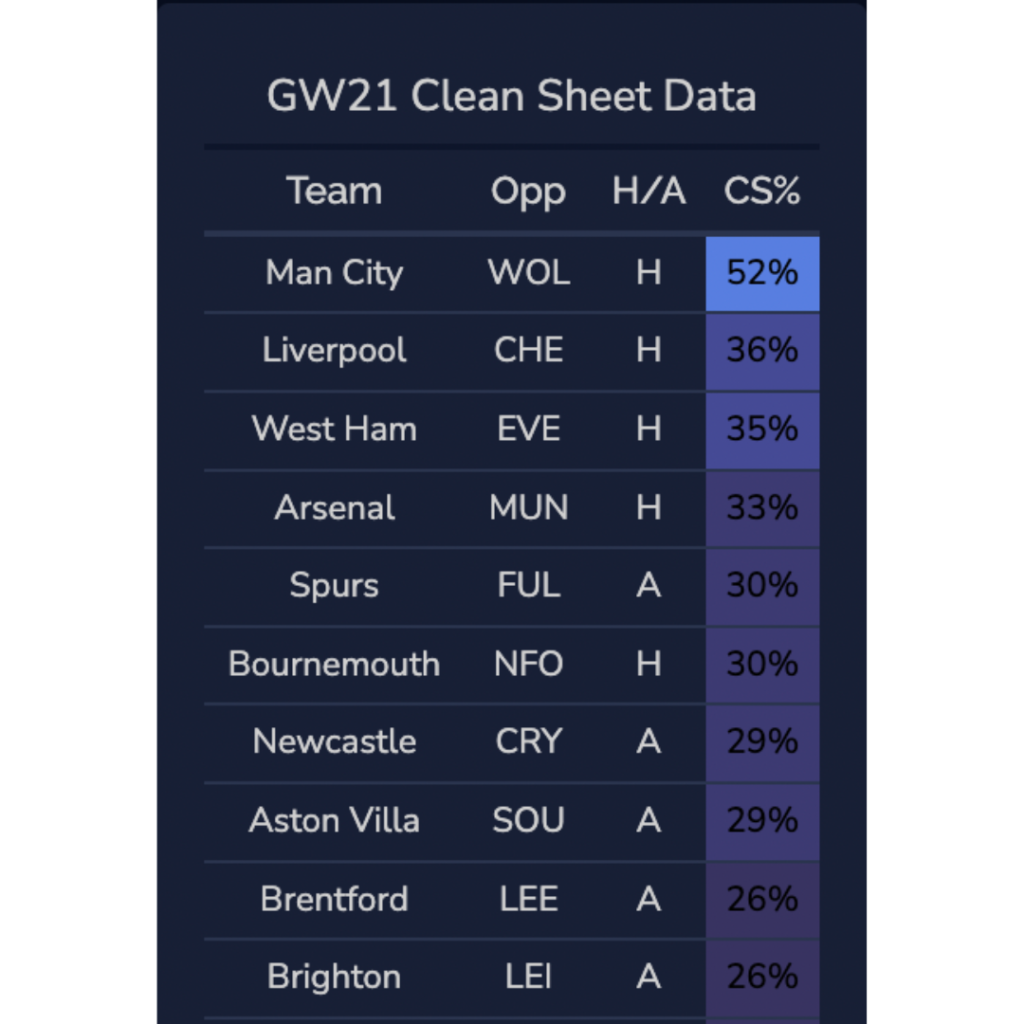Select the H/A column header
This screenshot has width=1024, height=1024.
(649, 191)
